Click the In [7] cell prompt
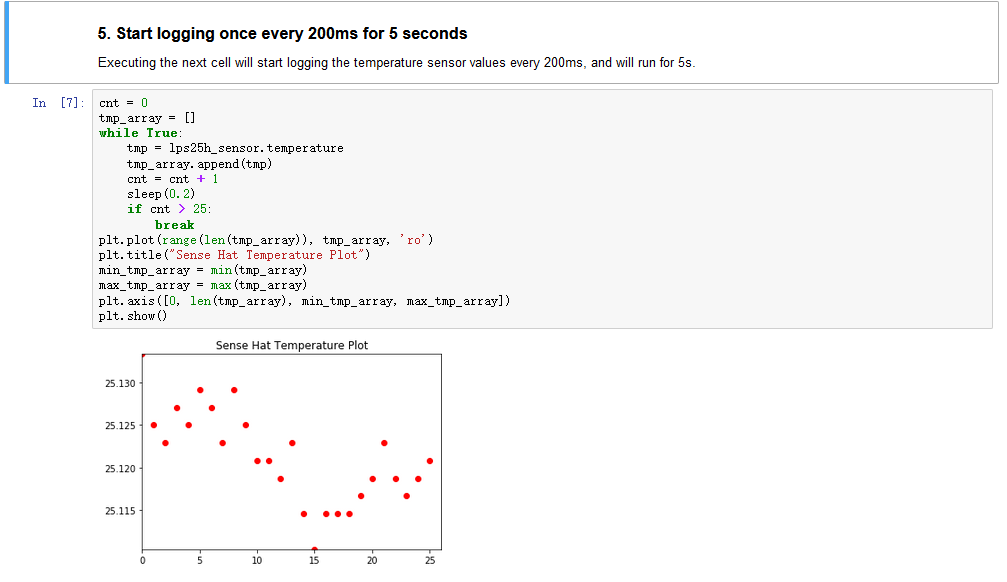This screenshot has height=582, width=1007. tap(58, 103)
